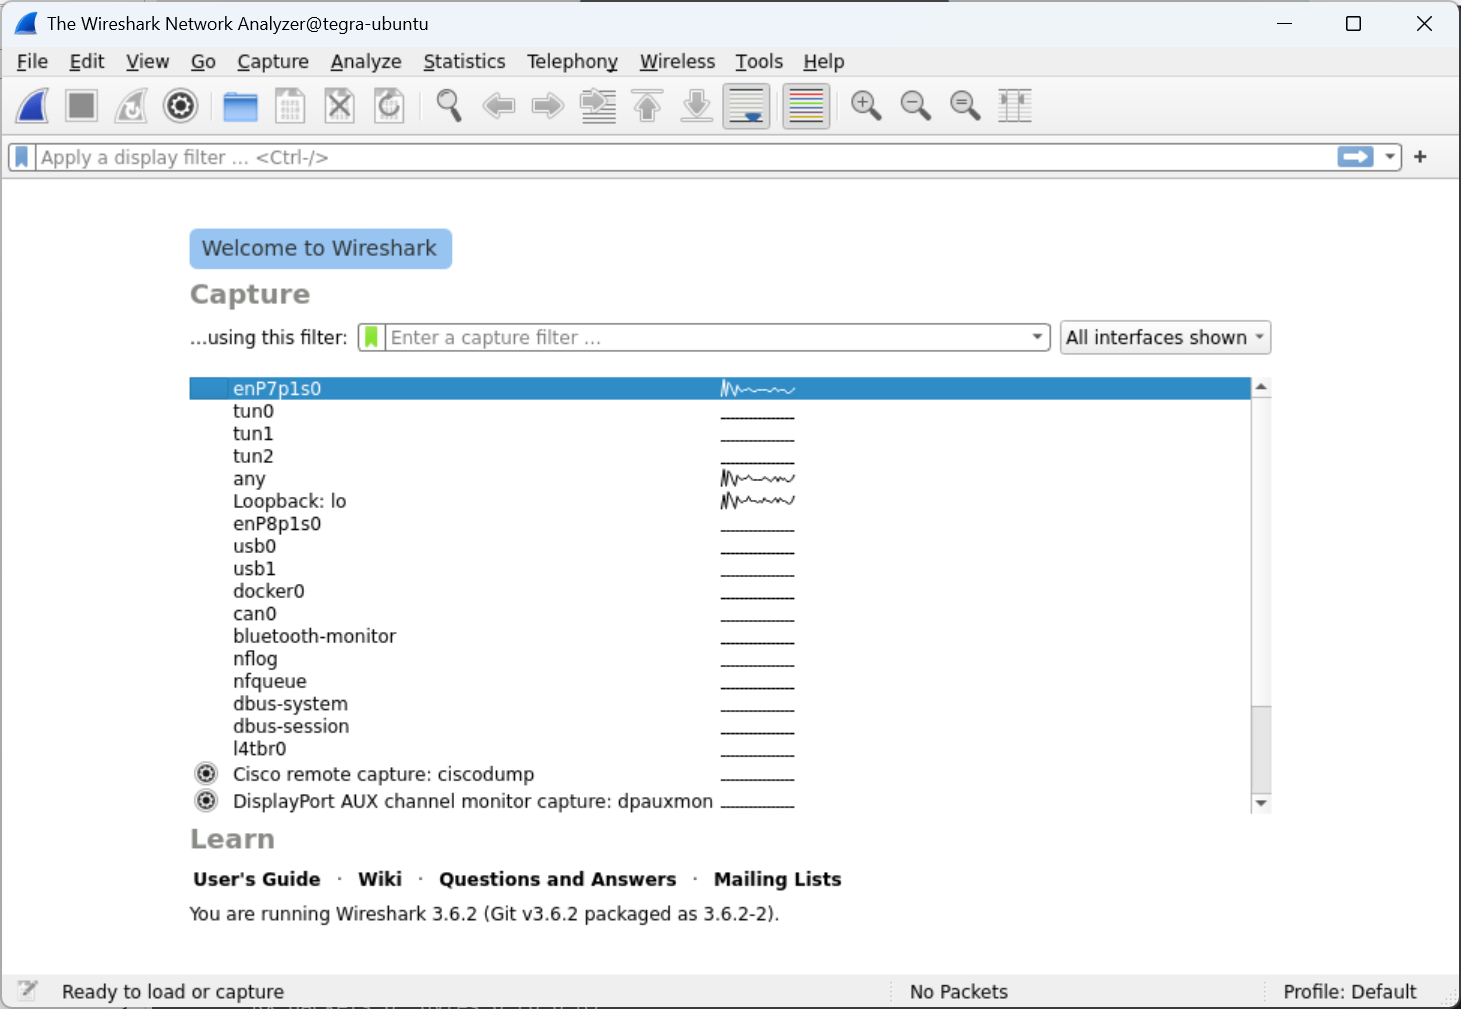1461x1009 pixels.
Task: Click Profile: Default in status bar
Action: [x=1350, y=992]
